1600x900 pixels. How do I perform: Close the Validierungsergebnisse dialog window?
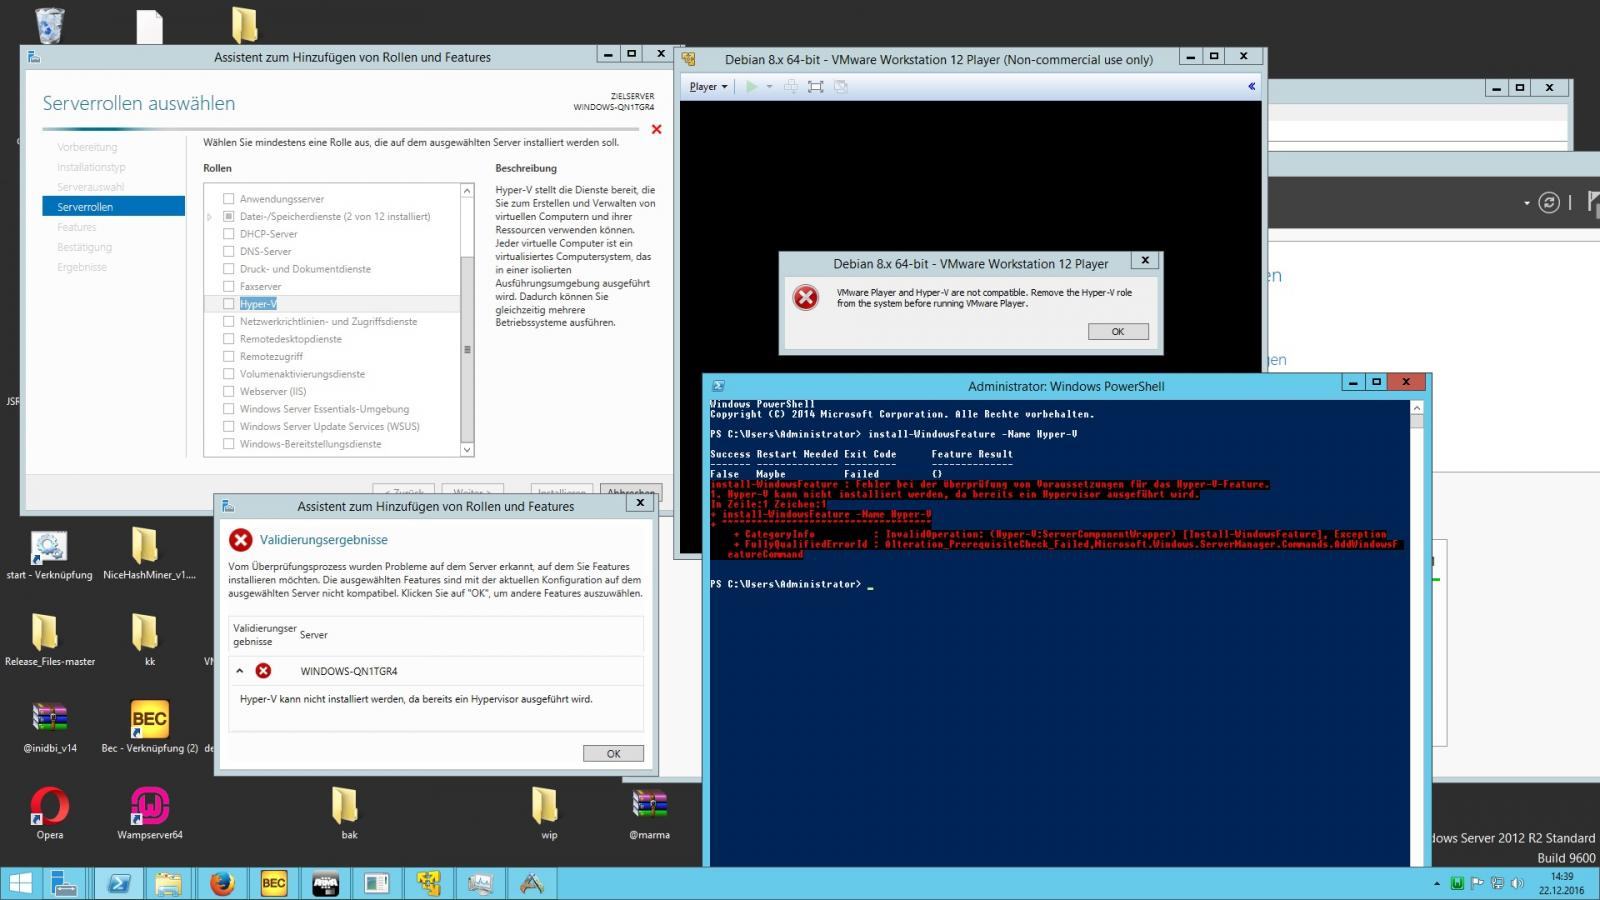640,503
